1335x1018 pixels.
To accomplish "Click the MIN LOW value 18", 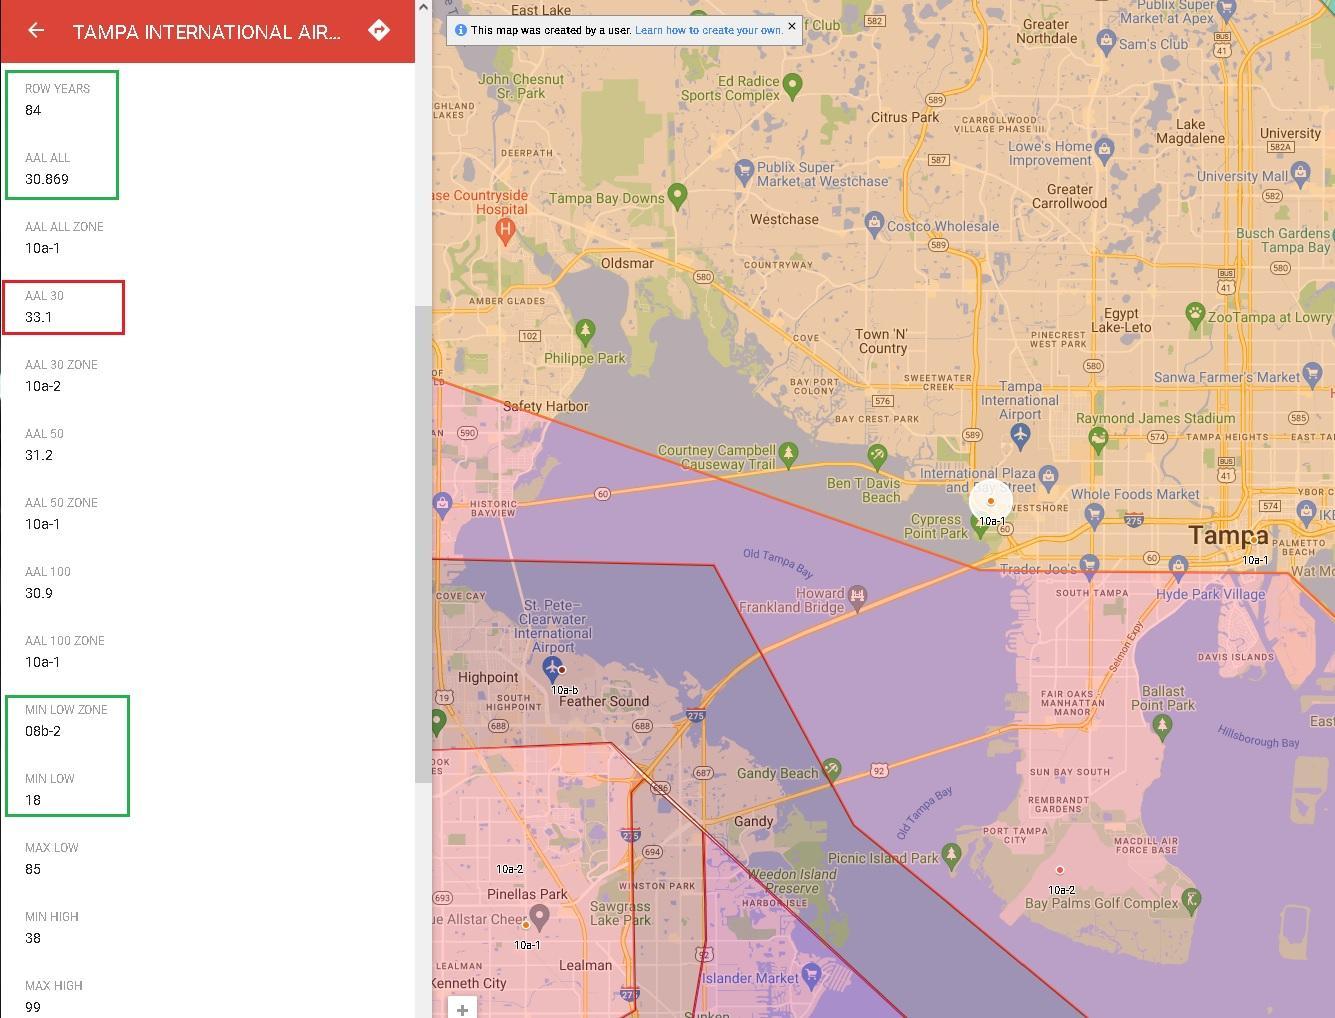I will click(33, 800).
